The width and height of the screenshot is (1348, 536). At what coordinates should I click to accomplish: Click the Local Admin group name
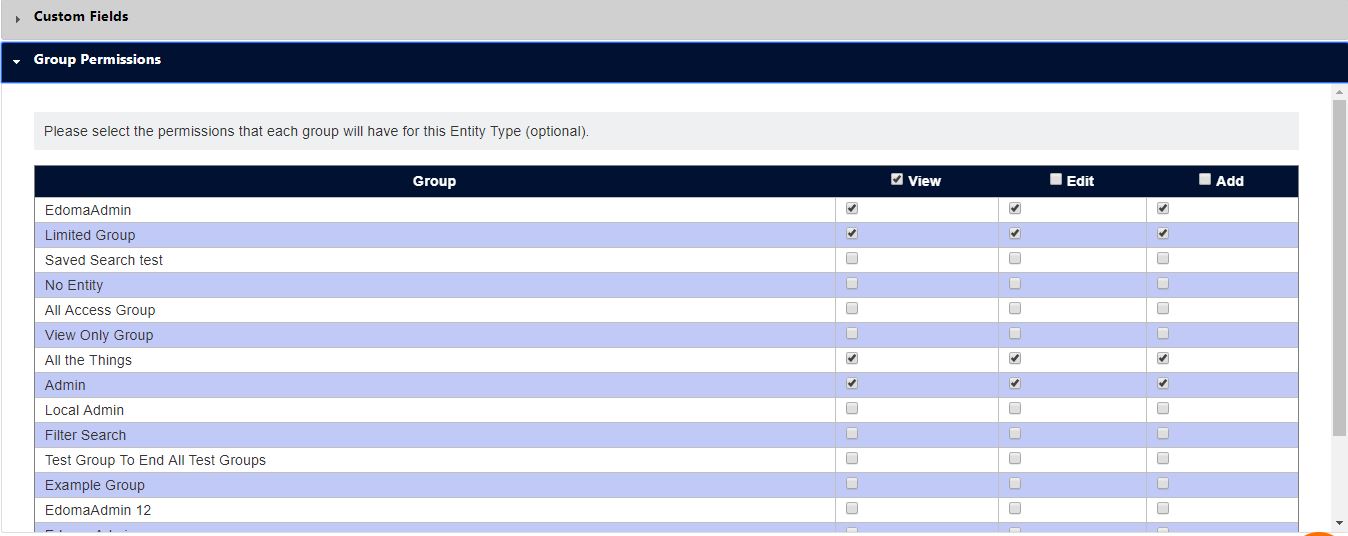[85, 410]
